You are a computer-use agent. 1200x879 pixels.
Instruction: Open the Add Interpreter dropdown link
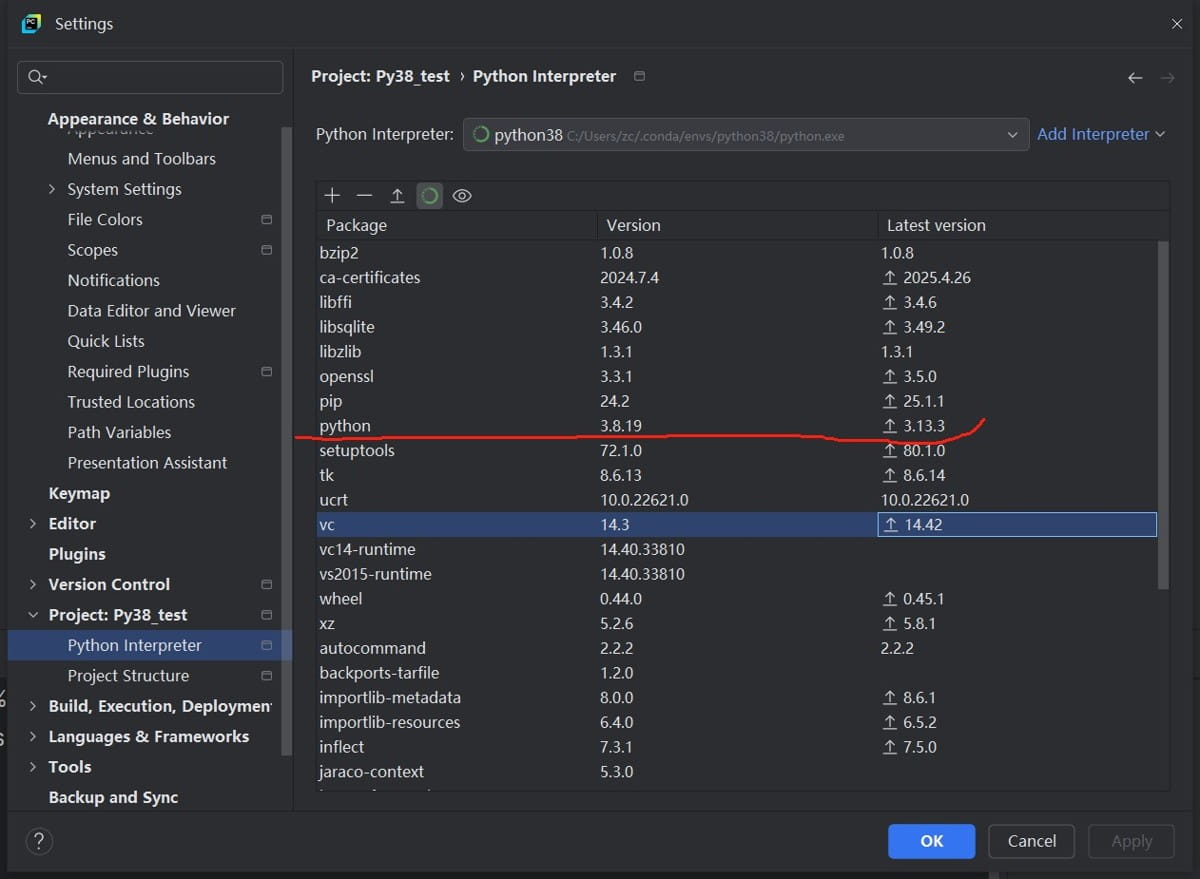(x=1101, y=134)
